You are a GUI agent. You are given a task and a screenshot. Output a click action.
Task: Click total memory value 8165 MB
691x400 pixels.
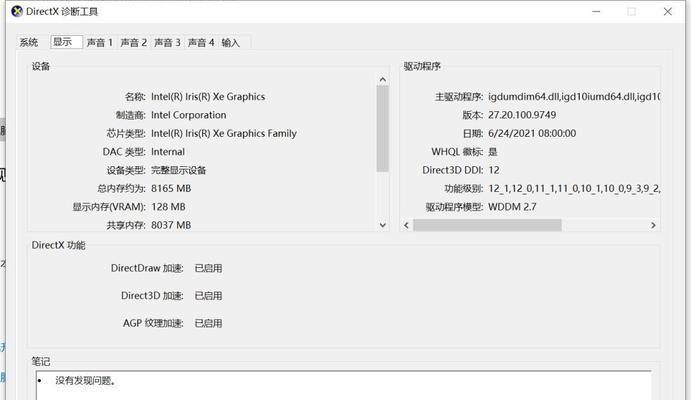tap(171, 189)
